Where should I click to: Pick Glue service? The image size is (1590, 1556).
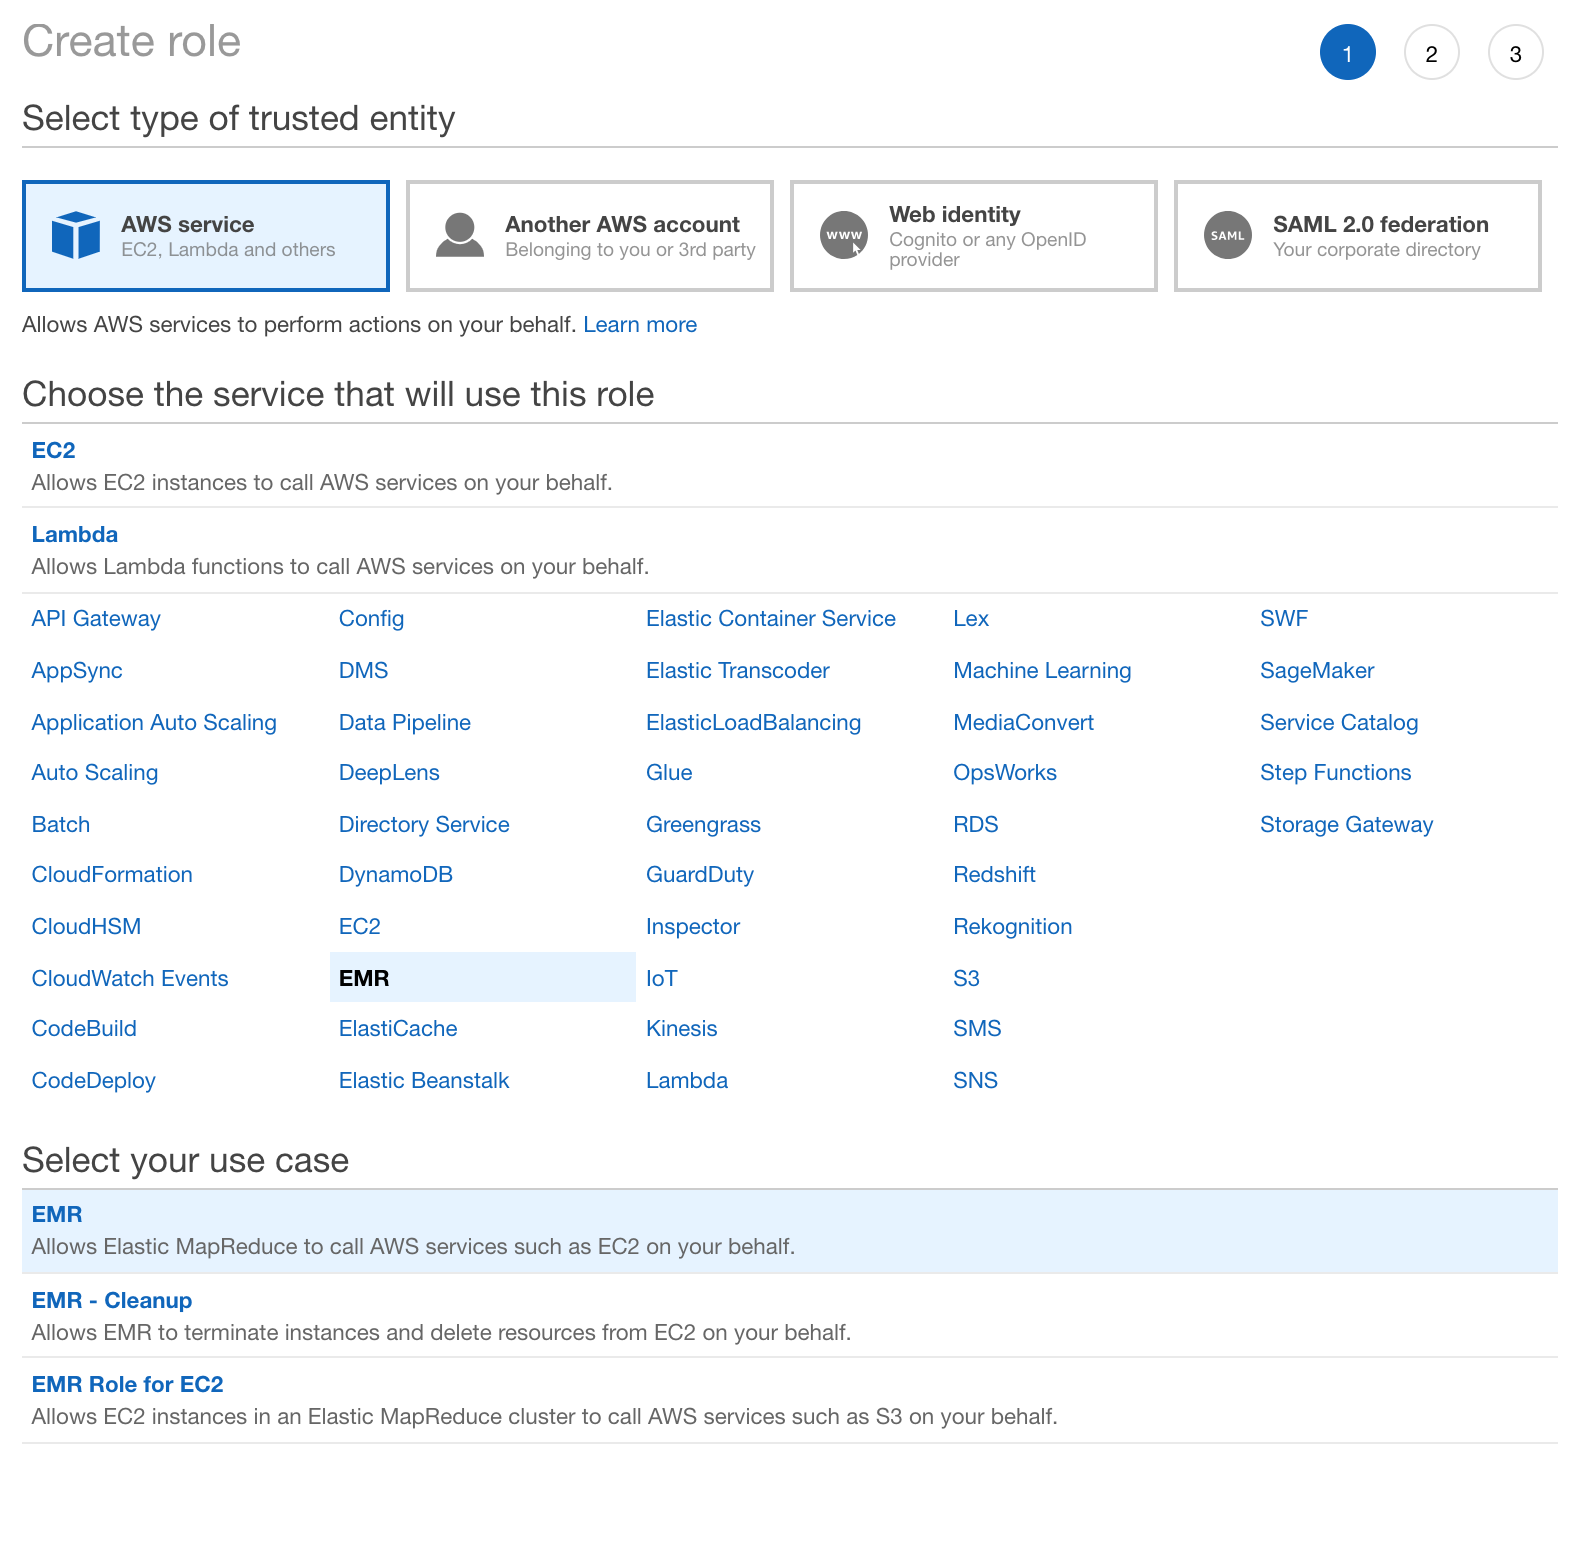coord(669,773)
